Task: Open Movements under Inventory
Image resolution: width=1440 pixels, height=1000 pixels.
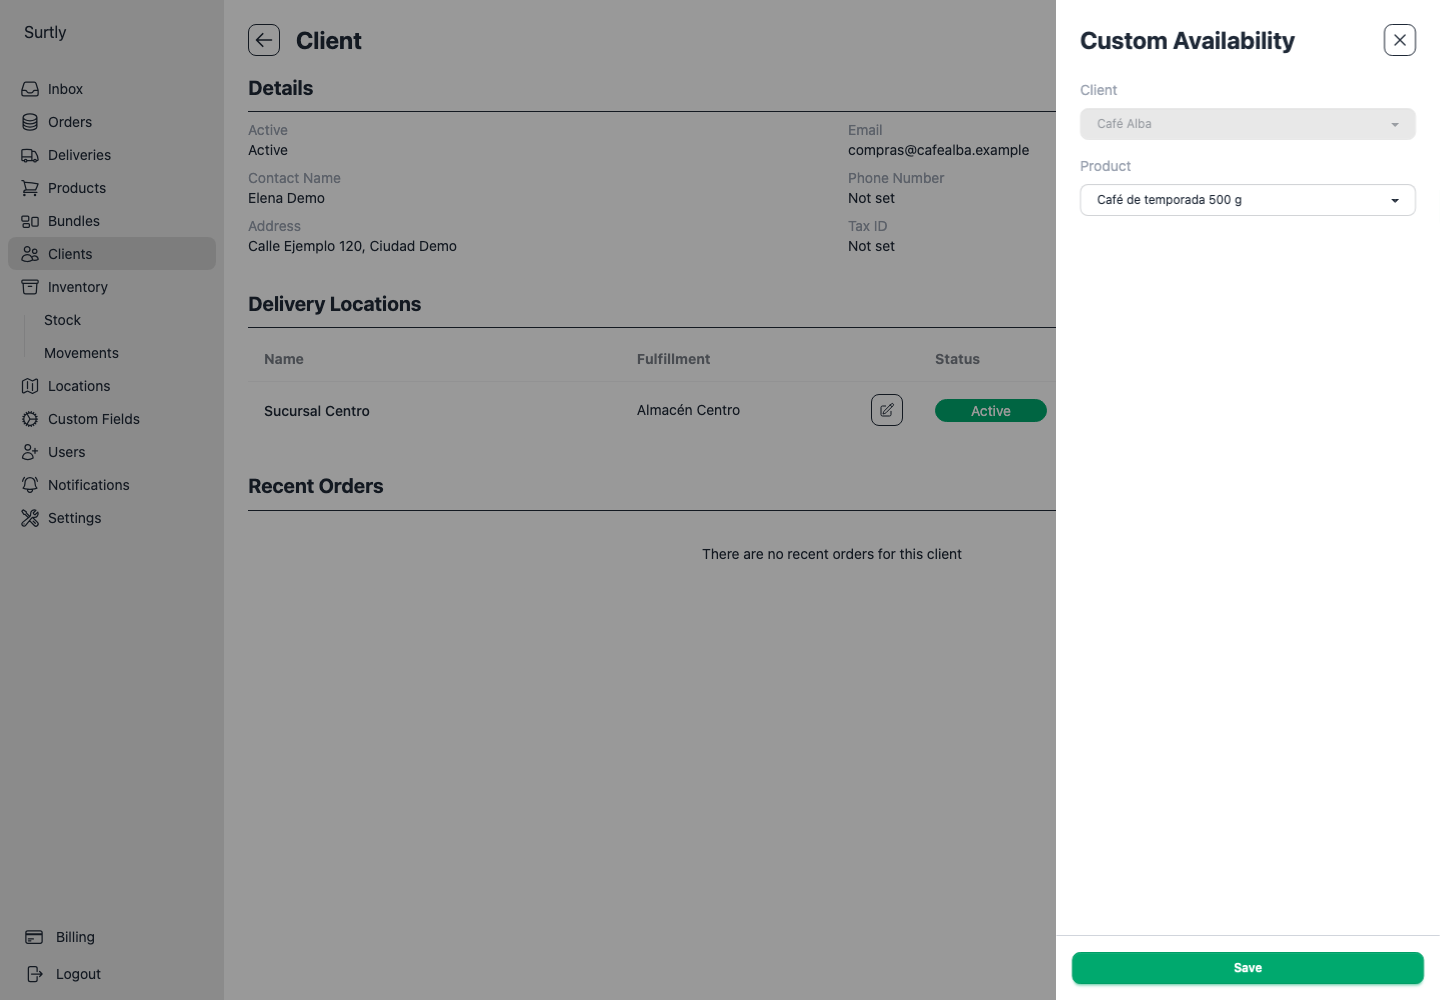Action: (81, 353)
